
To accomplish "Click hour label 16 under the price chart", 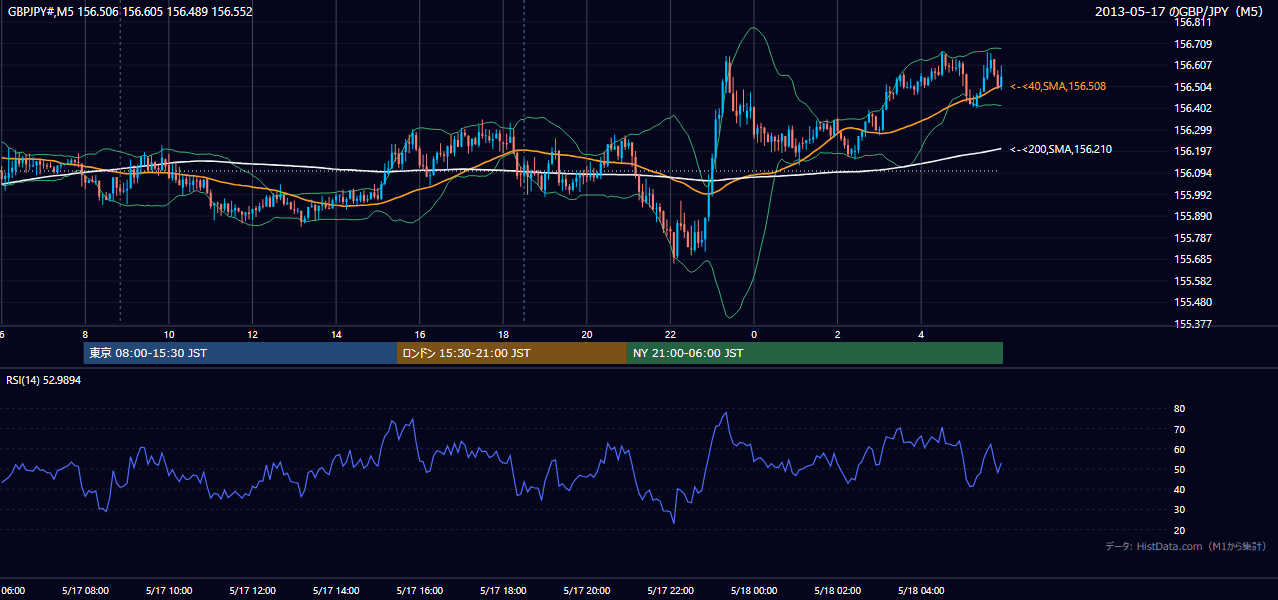I will tap(420, 334).
